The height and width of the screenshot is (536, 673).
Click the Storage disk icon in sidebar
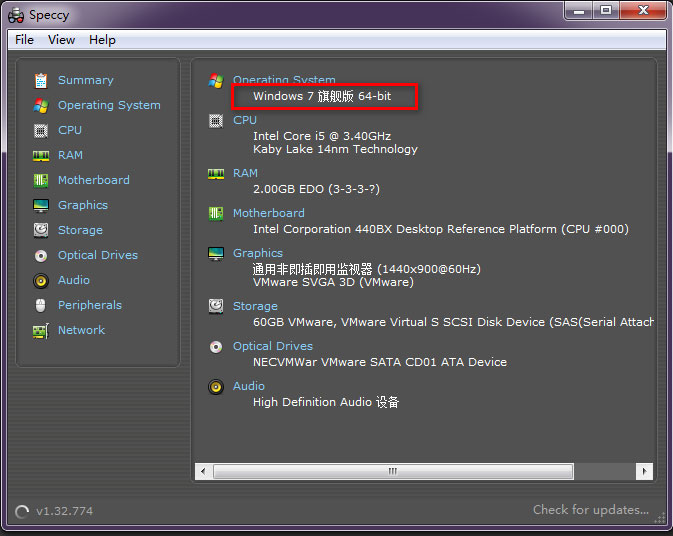41,230
